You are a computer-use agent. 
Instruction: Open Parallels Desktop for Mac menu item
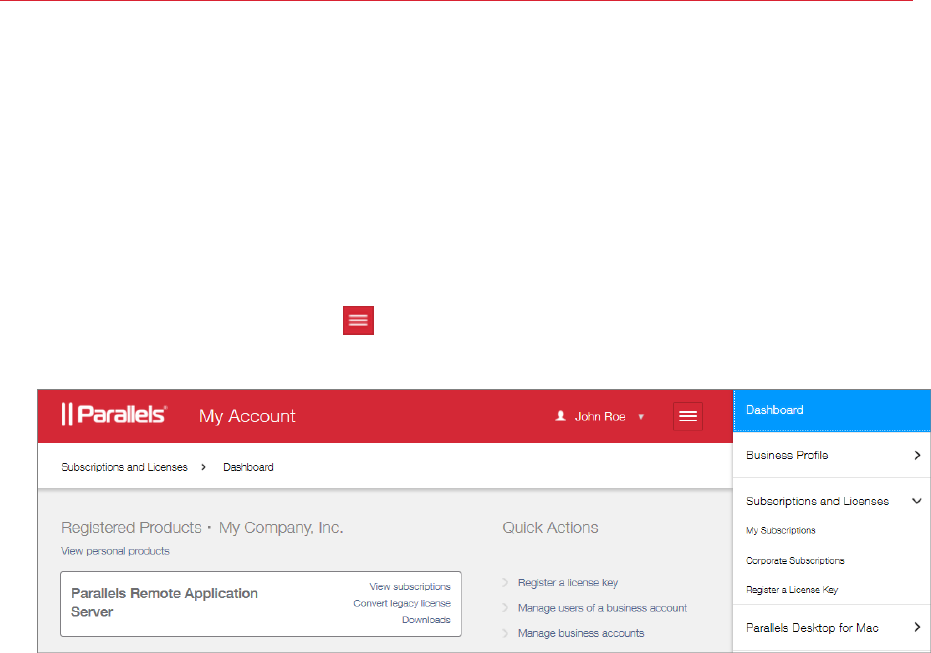click(832, 627)
